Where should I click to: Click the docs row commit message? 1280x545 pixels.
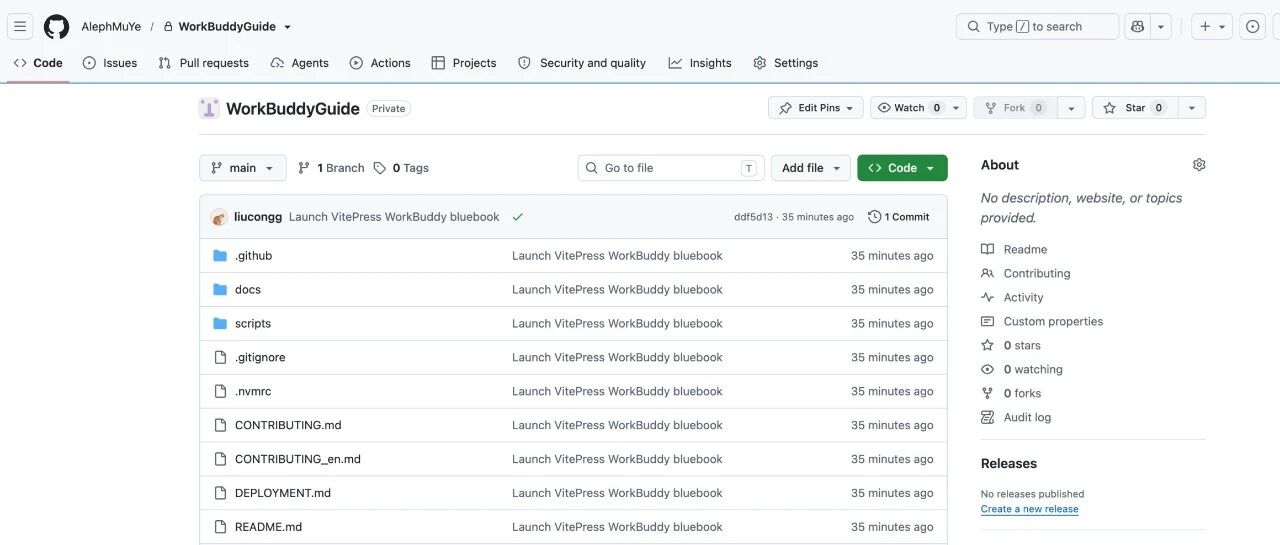coord(617,290)
